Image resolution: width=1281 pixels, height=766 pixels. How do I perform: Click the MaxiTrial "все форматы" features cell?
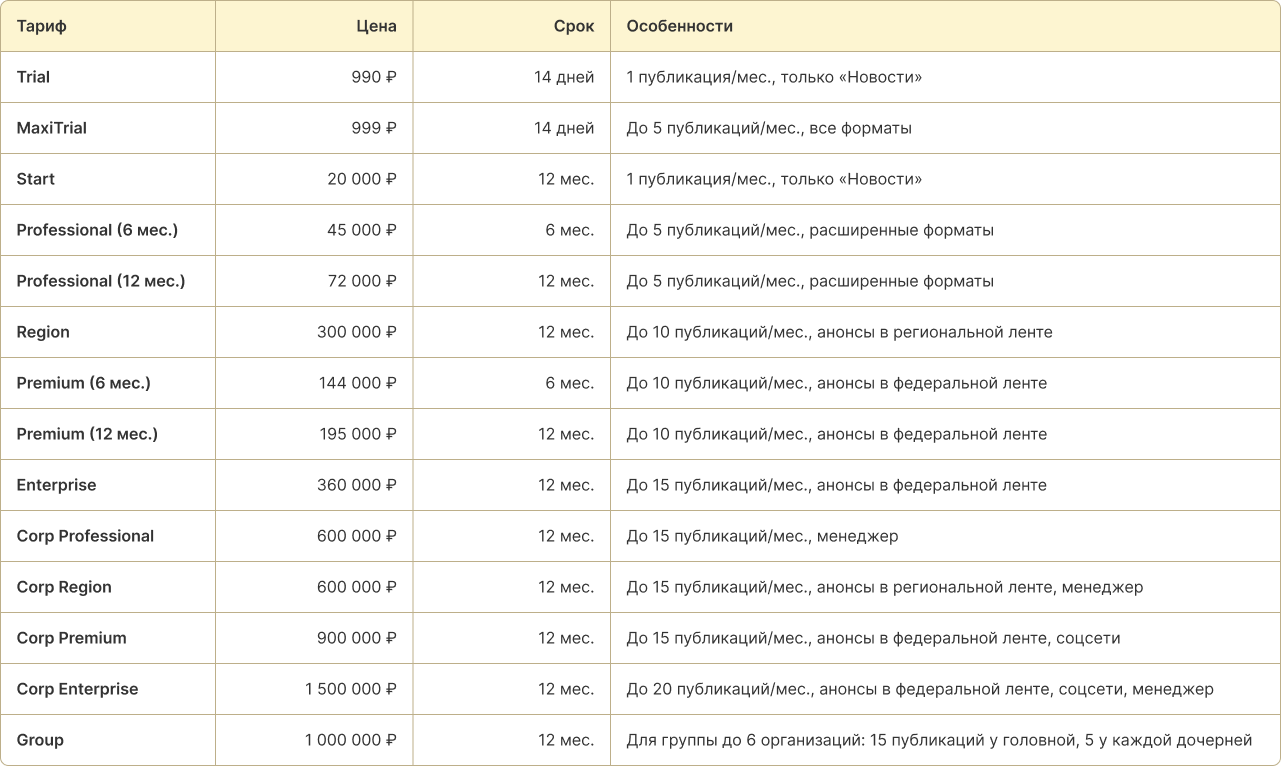pyautogui.click(x=768, y=128)
